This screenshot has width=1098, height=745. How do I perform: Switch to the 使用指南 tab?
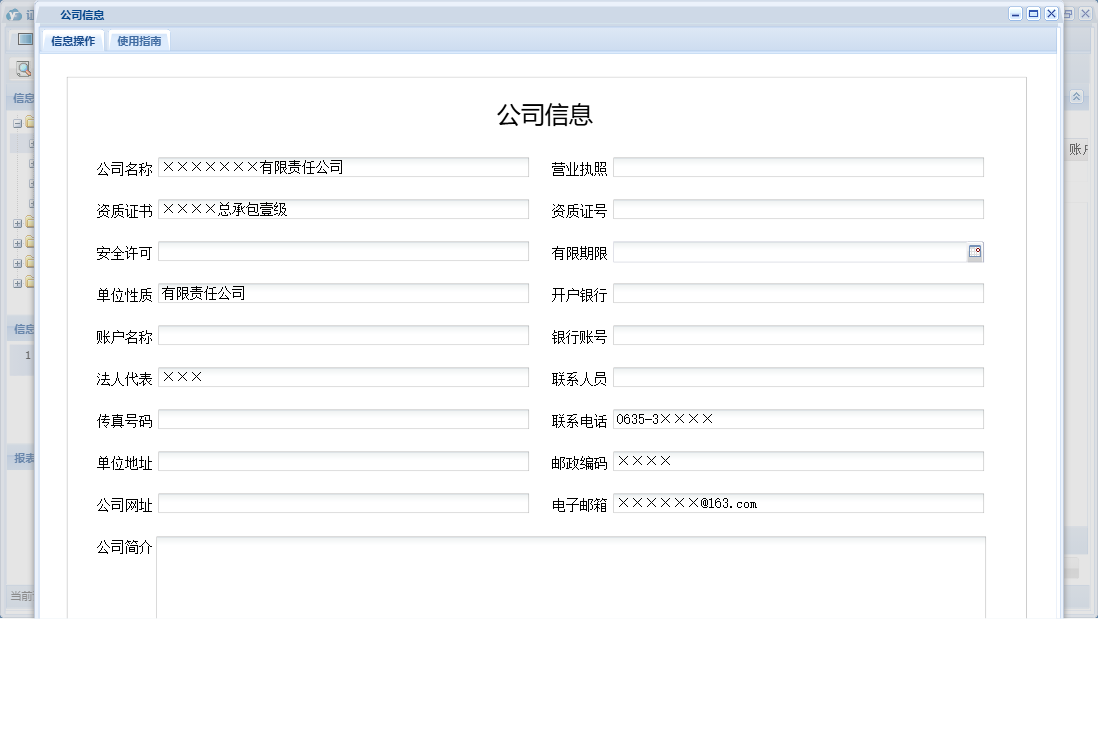[x=138, y=41]
